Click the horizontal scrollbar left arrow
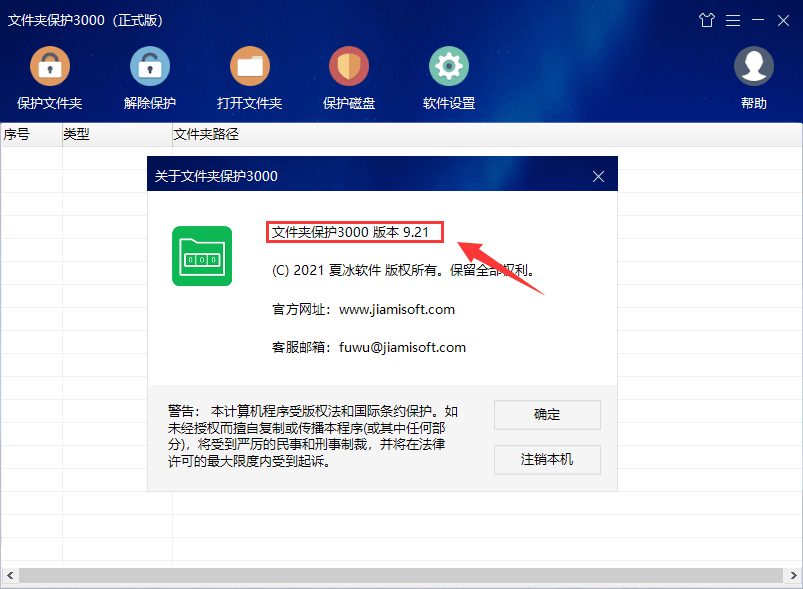803x589 pixels. [x=10, y=575]
